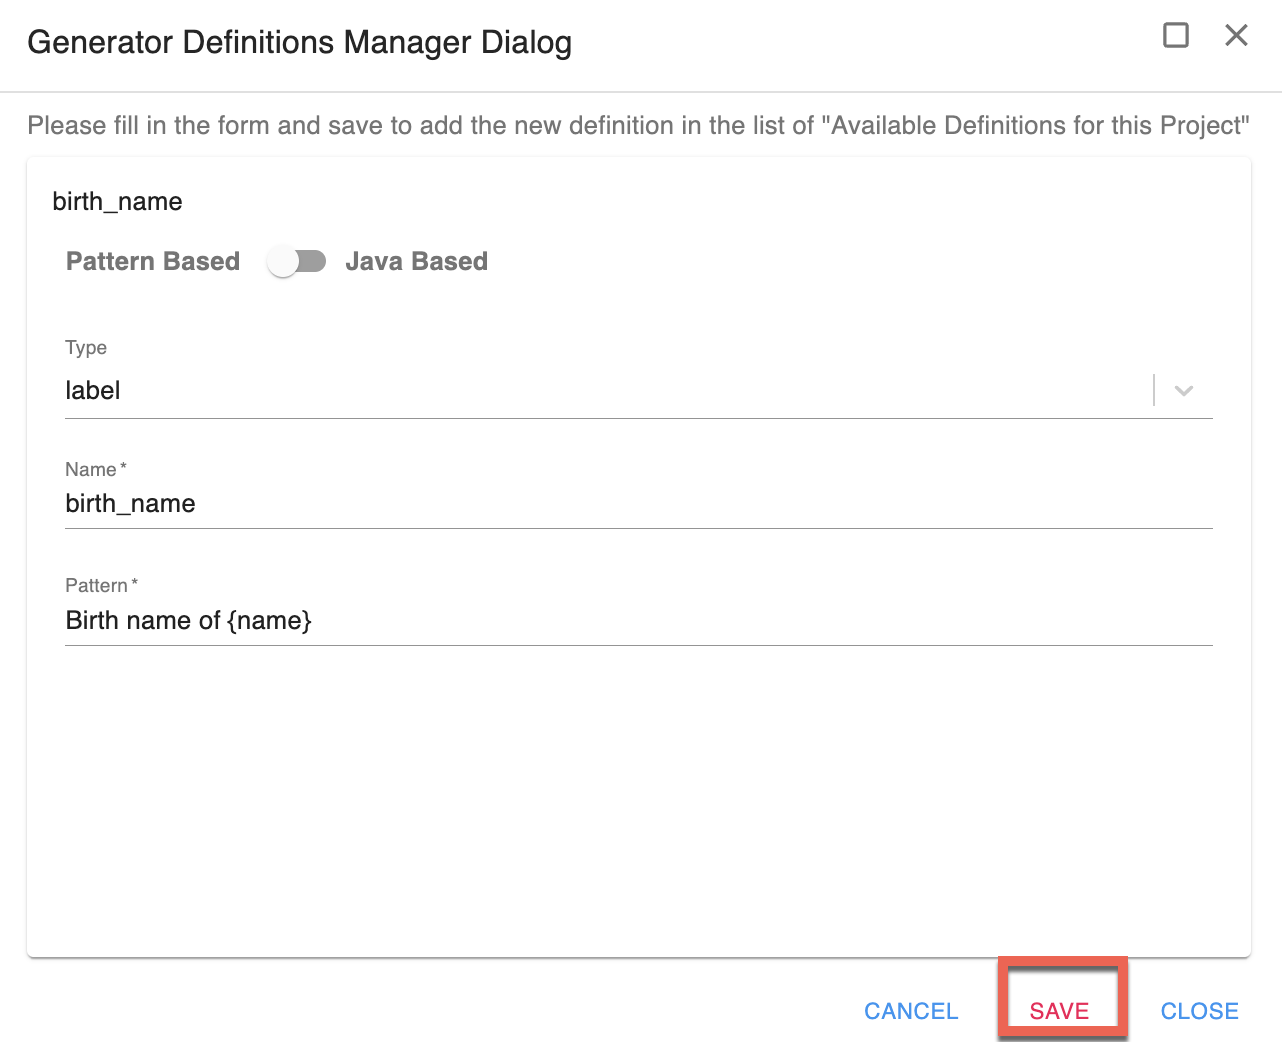The image size is (1282, 1042).
Task: Toggle the Pattern Based / Java Based switch
Action: (x=296, y=262)
